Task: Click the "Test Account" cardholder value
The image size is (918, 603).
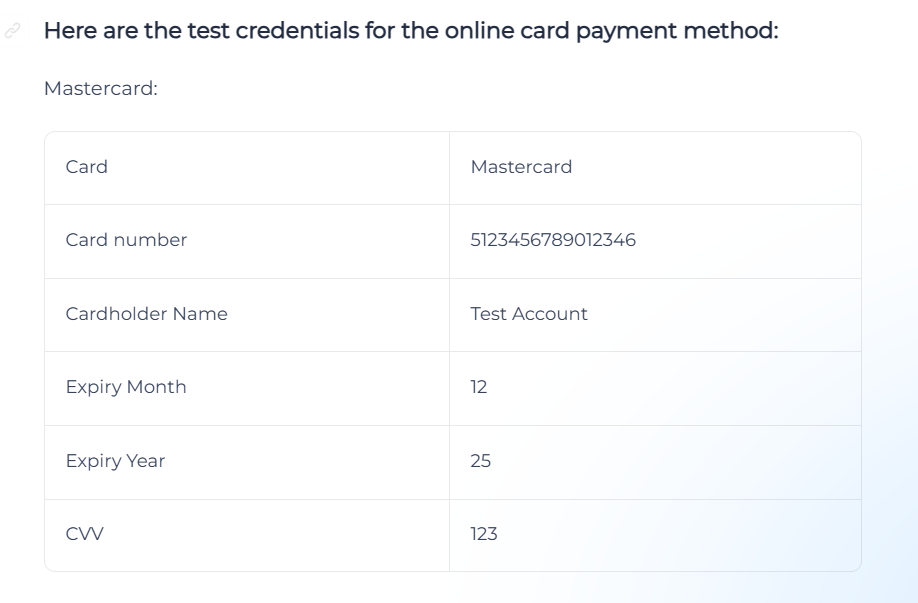Action: pyautogui.click(x=529, y=314)
